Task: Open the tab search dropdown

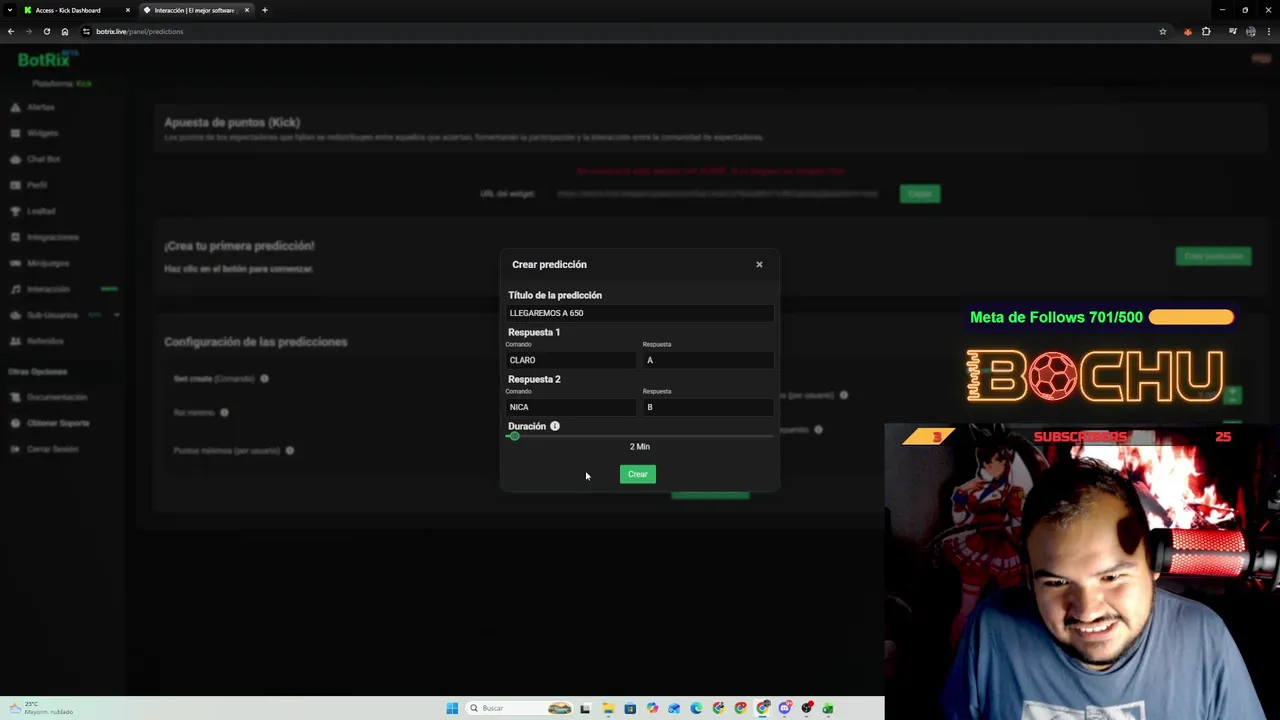Action: (x=11, y=10)
